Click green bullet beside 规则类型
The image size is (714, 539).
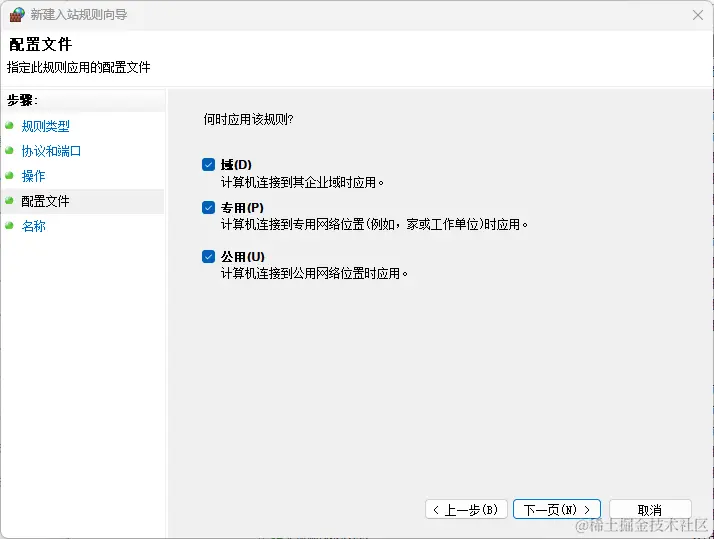pyautogui.click(x=9, y=125)
